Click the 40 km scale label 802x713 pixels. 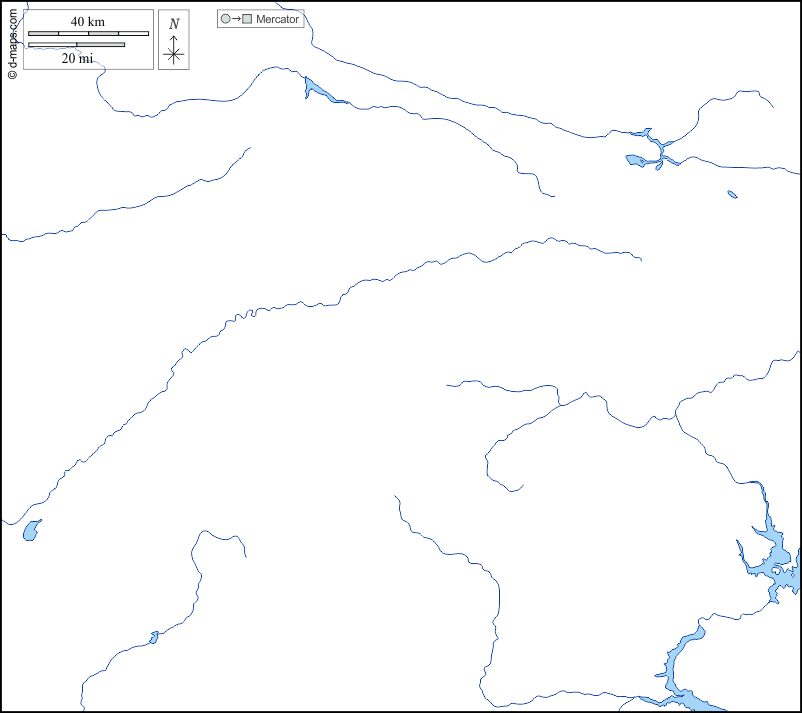88,22
